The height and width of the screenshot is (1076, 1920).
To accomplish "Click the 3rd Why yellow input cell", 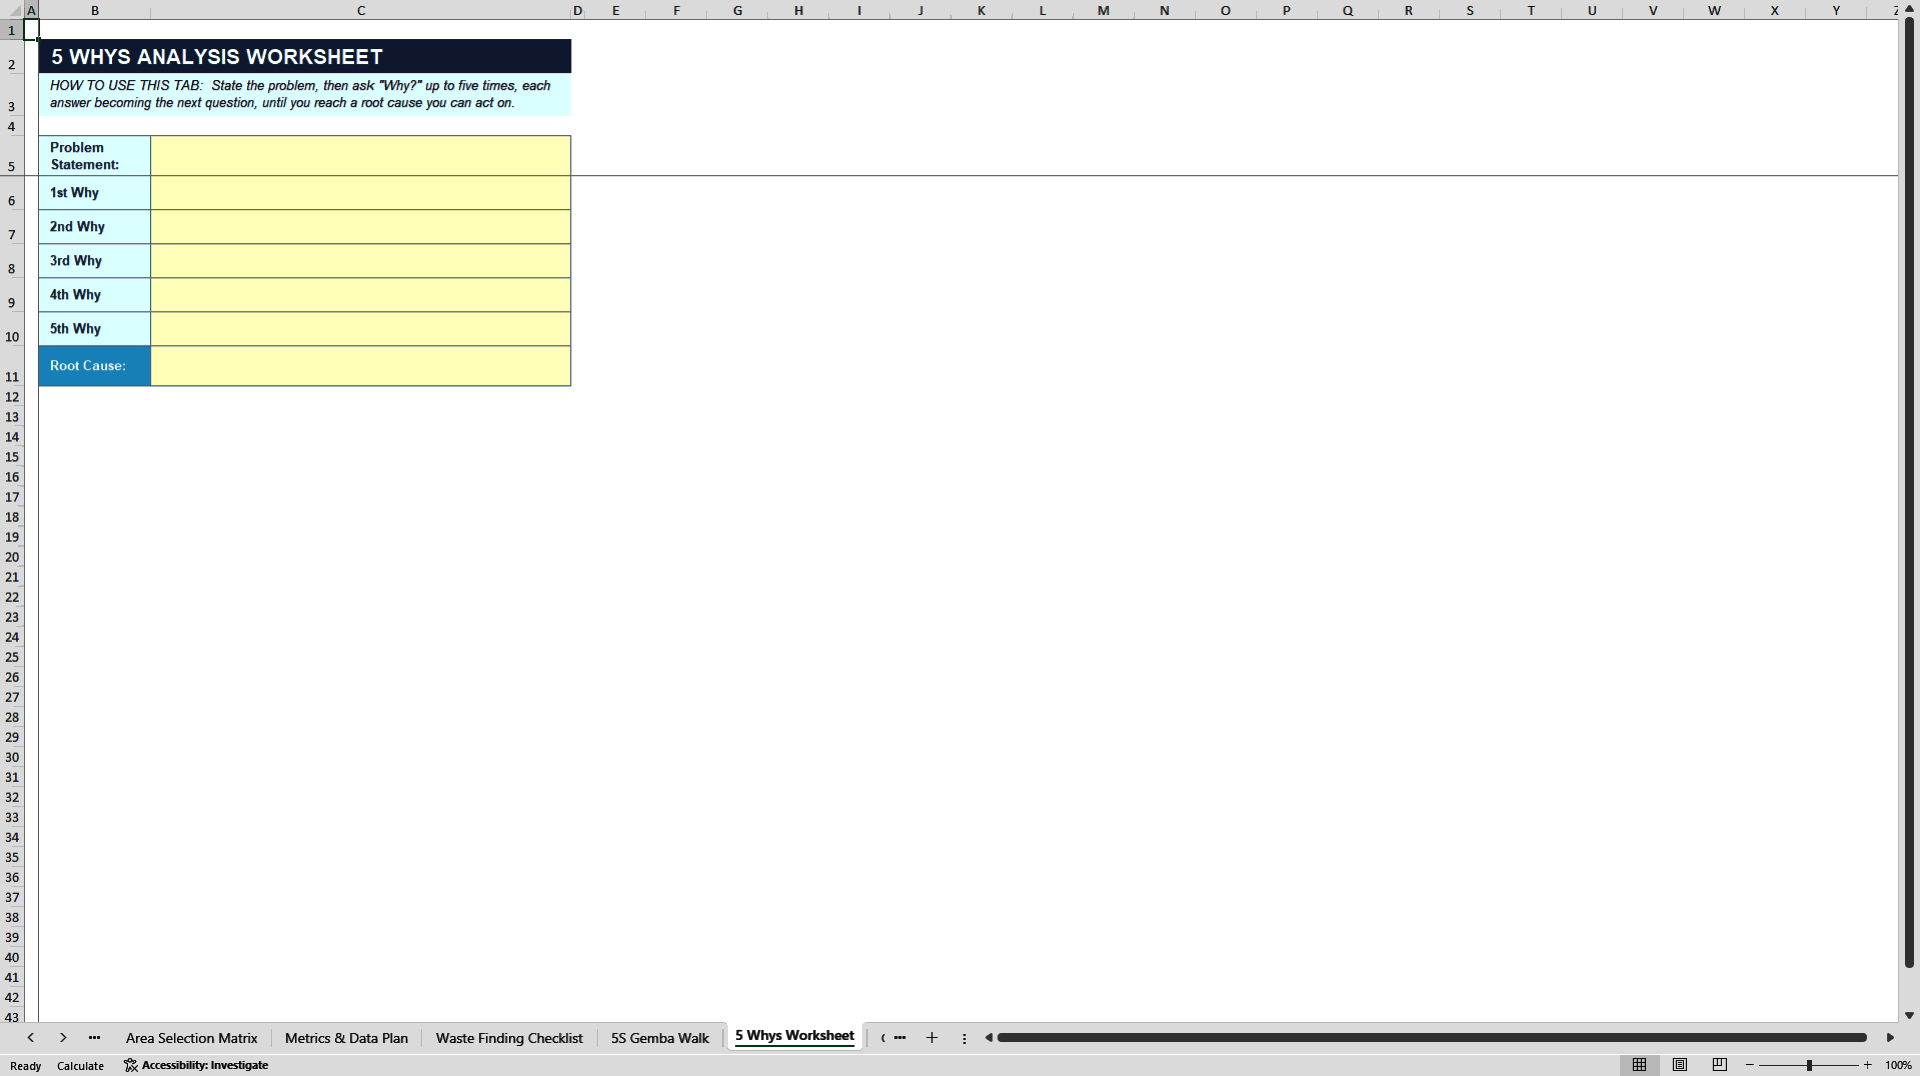I will pos(361,261).
